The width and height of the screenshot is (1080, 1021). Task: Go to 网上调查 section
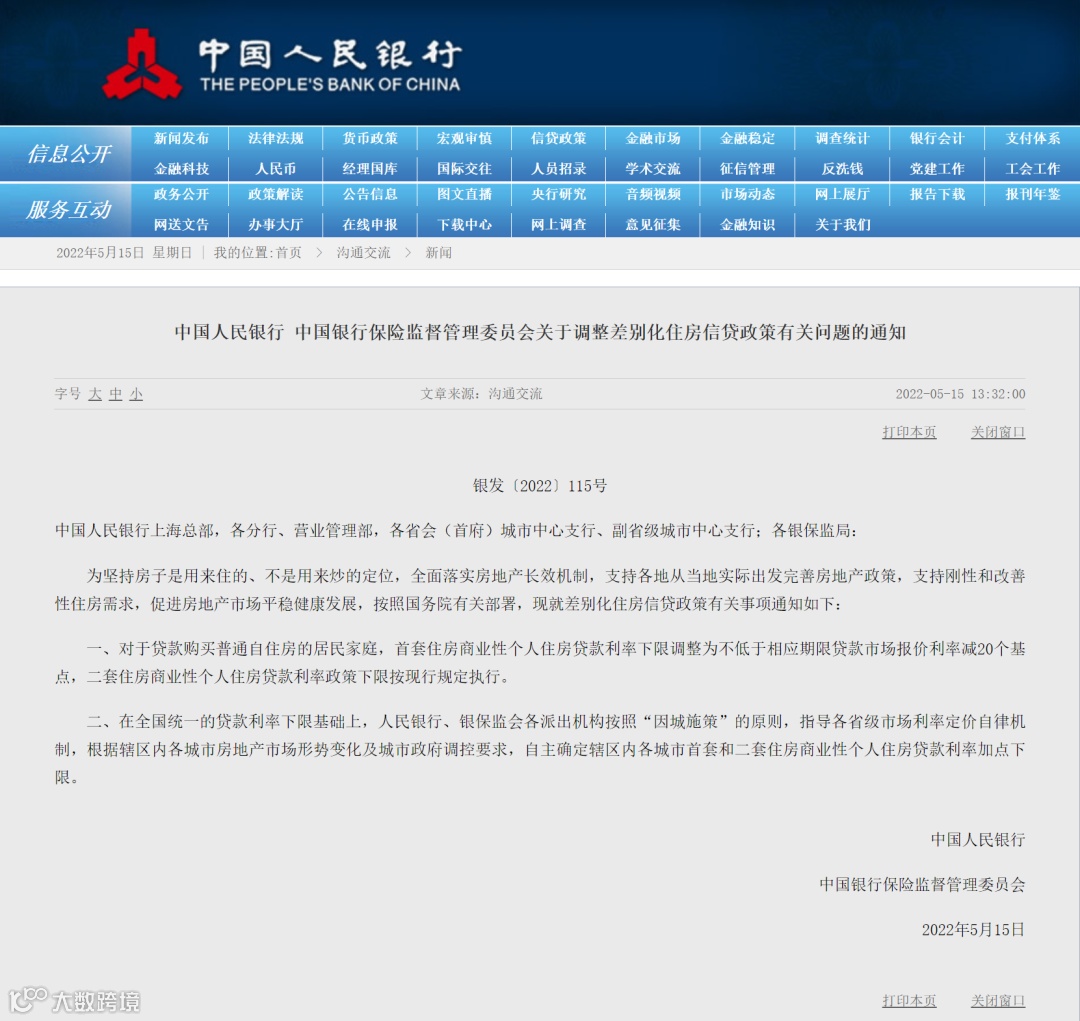559,225
